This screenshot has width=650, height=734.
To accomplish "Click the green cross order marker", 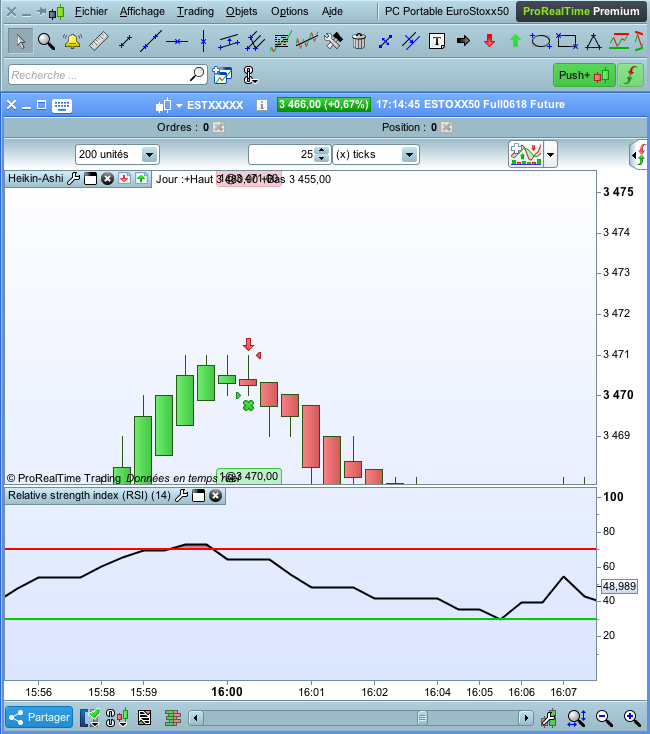I will [248, 405].
